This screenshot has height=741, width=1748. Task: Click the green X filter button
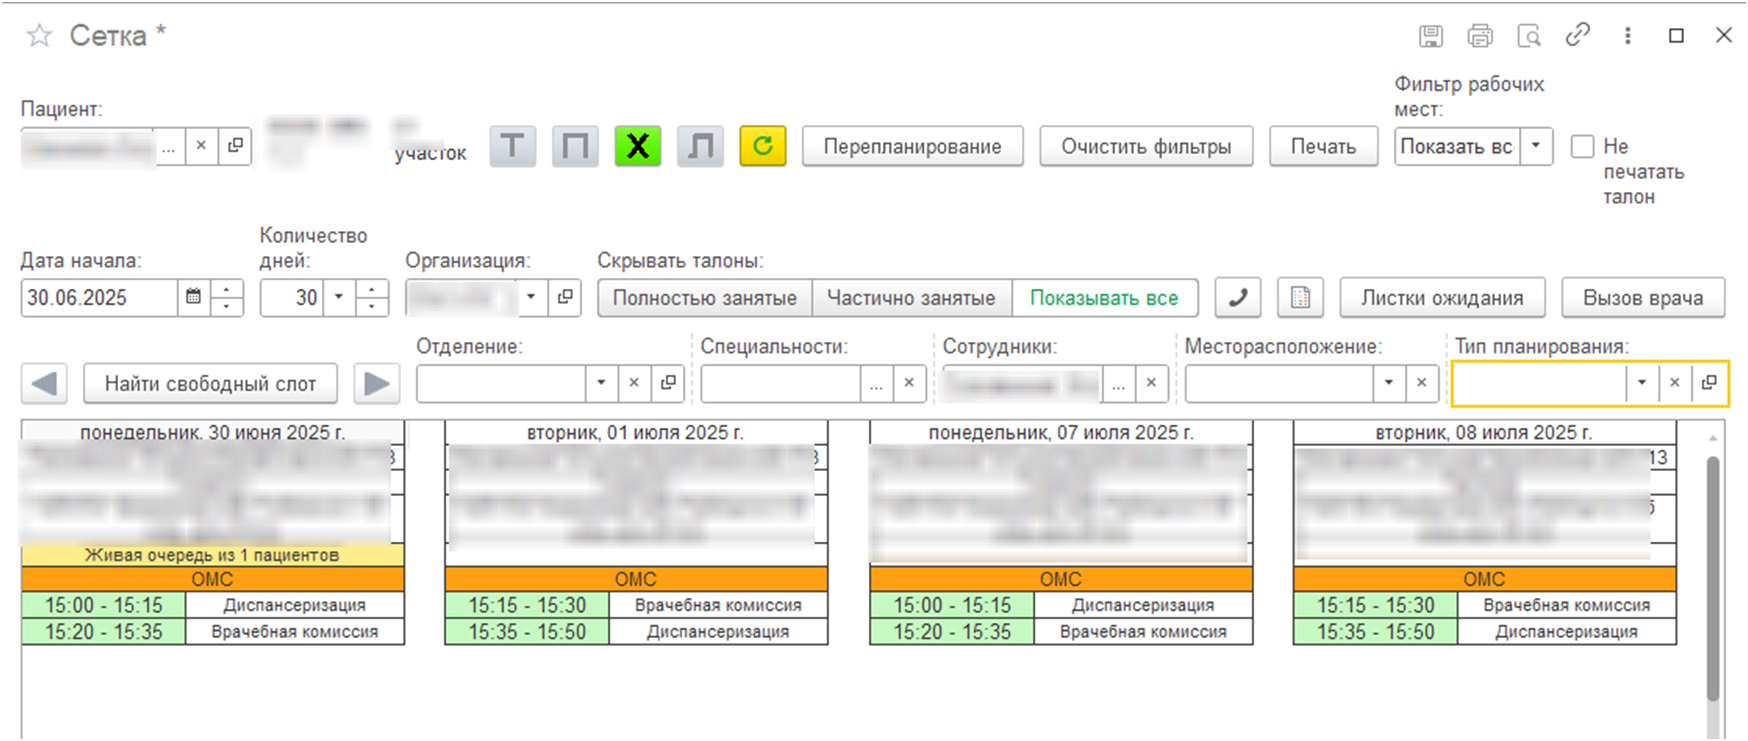click(x=637, y=147)
